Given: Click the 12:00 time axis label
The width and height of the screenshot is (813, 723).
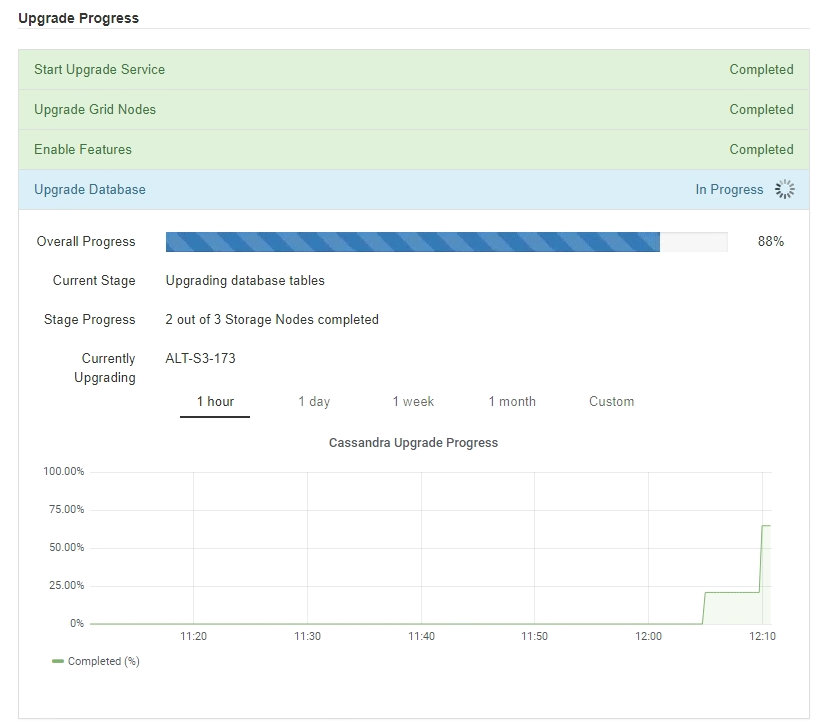Looking at the screenshot, I should click(649, 637).
